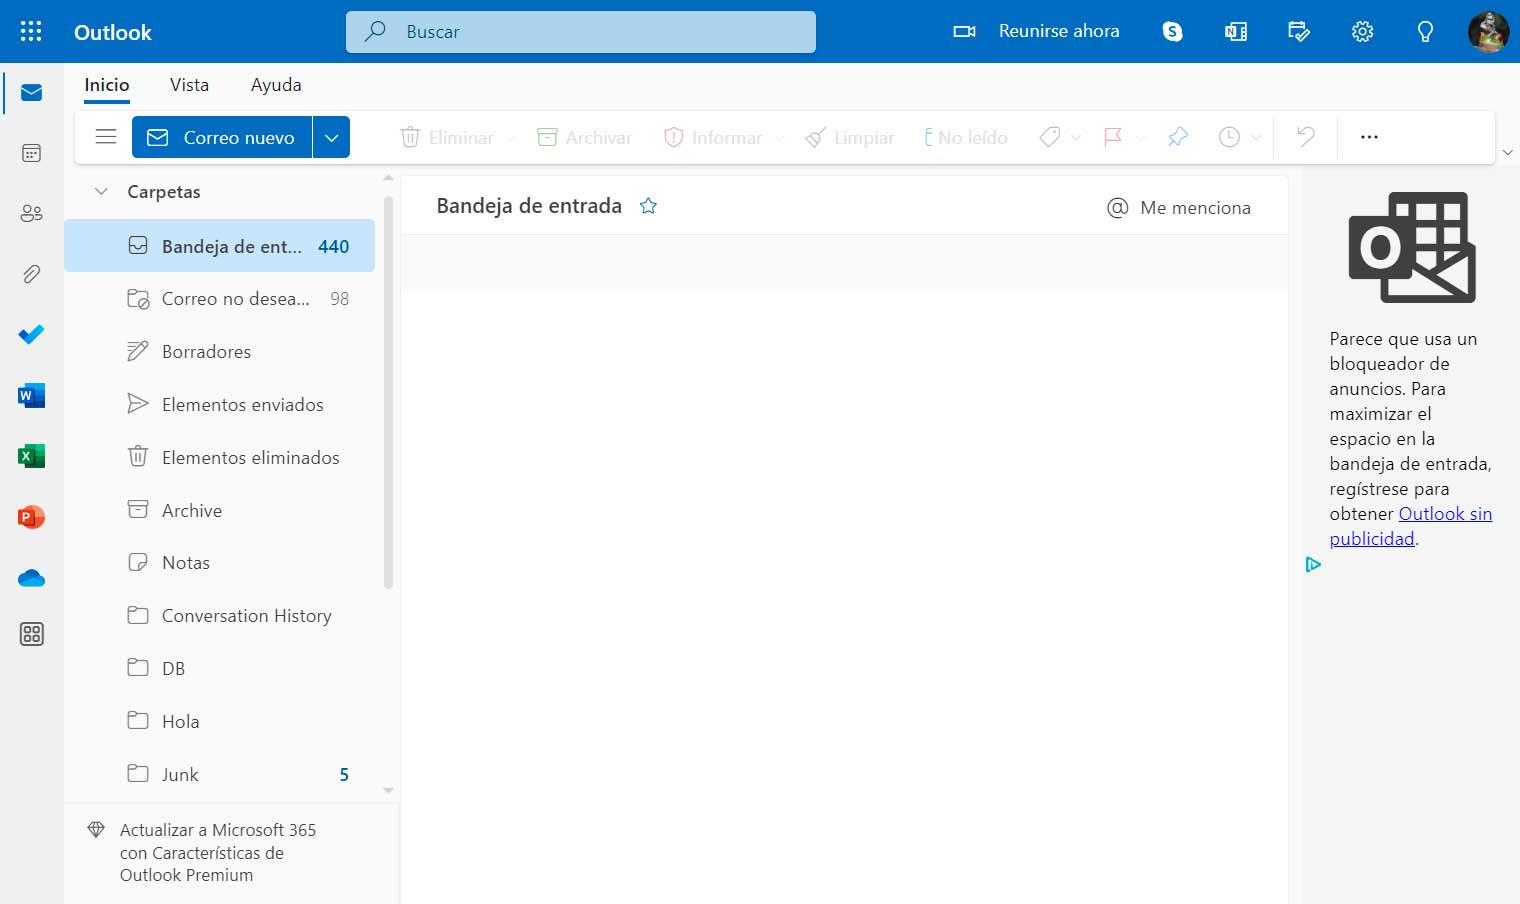Switch to the Inicio tab
The image size is (1520, 904).
click(107, 85)
